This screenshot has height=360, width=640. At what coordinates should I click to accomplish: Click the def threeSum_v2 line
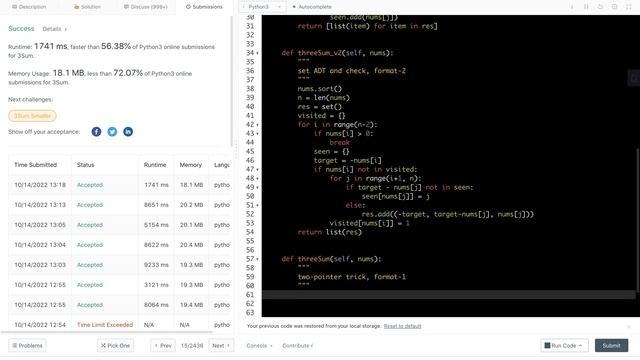[x=337, y=53]
